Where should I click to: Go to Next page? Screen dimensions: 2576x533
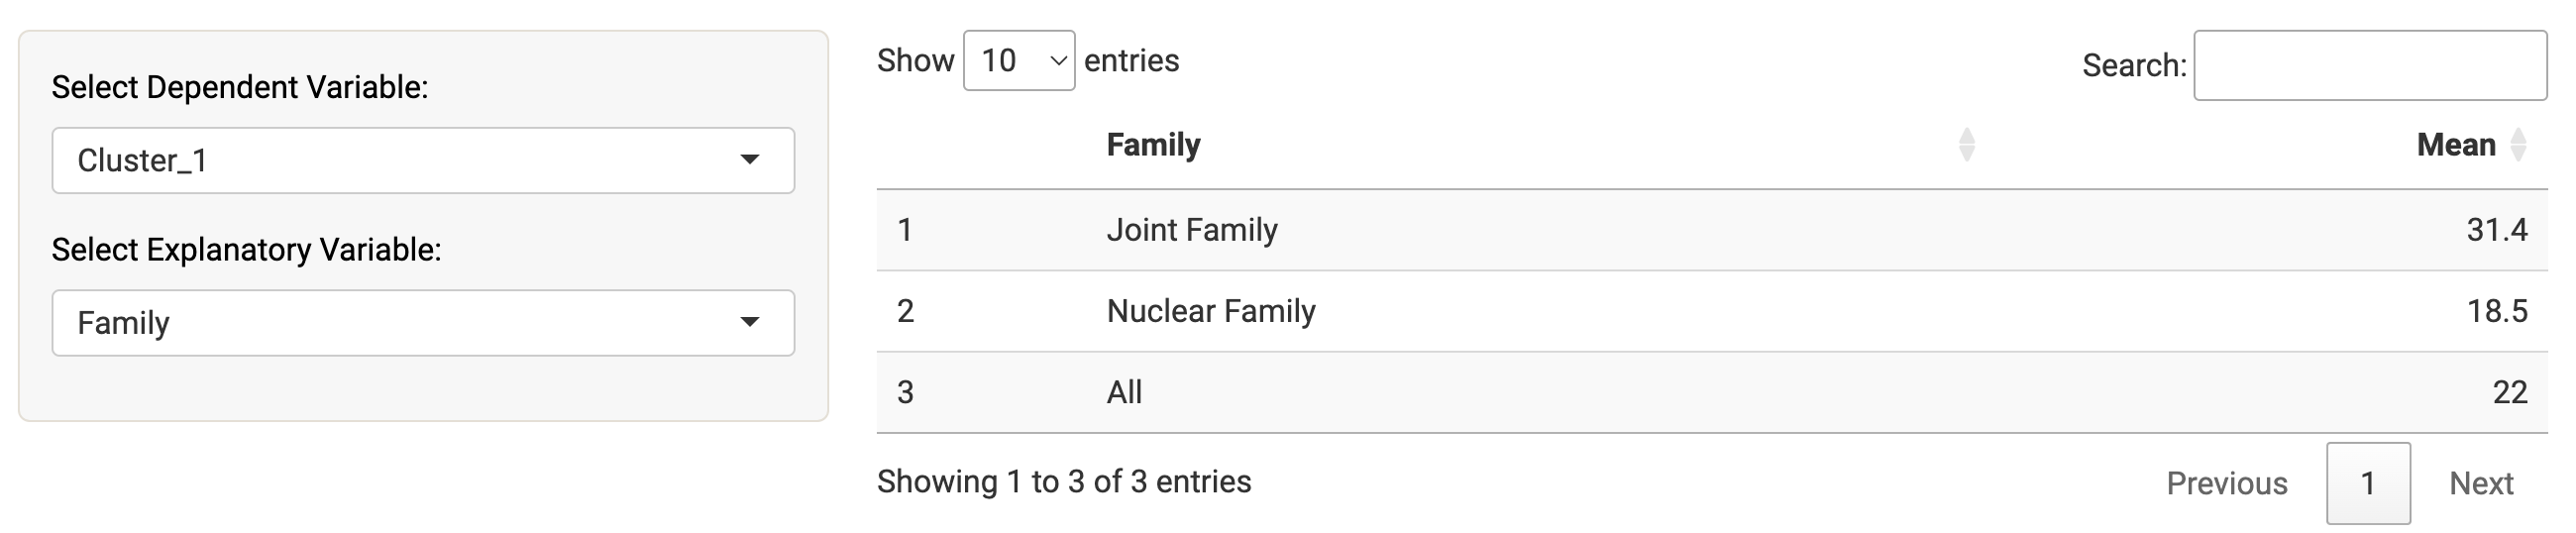(x=2481, y=484)
